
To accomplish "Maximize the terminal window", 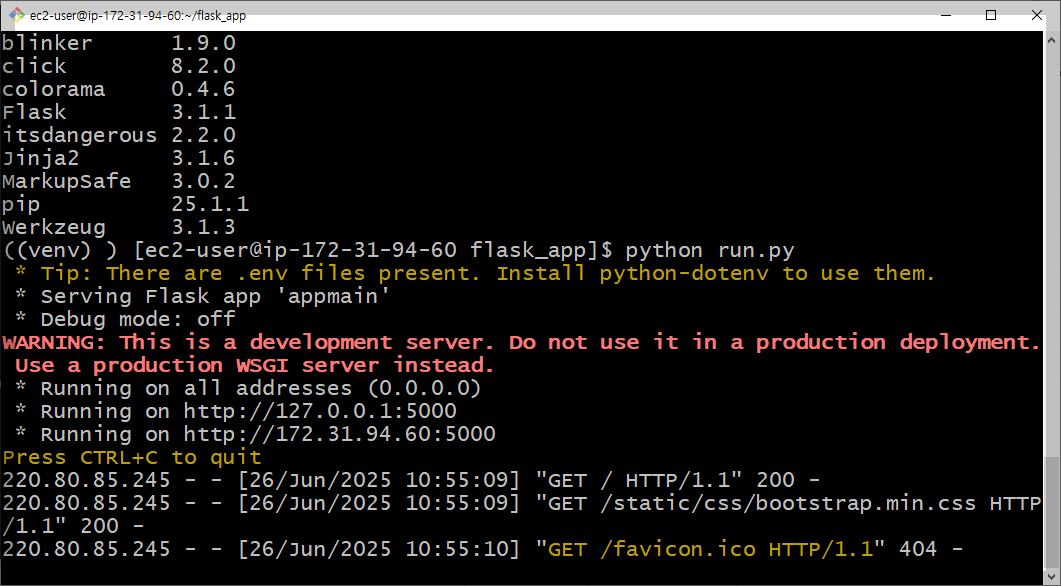I will (x=991, y=15).
